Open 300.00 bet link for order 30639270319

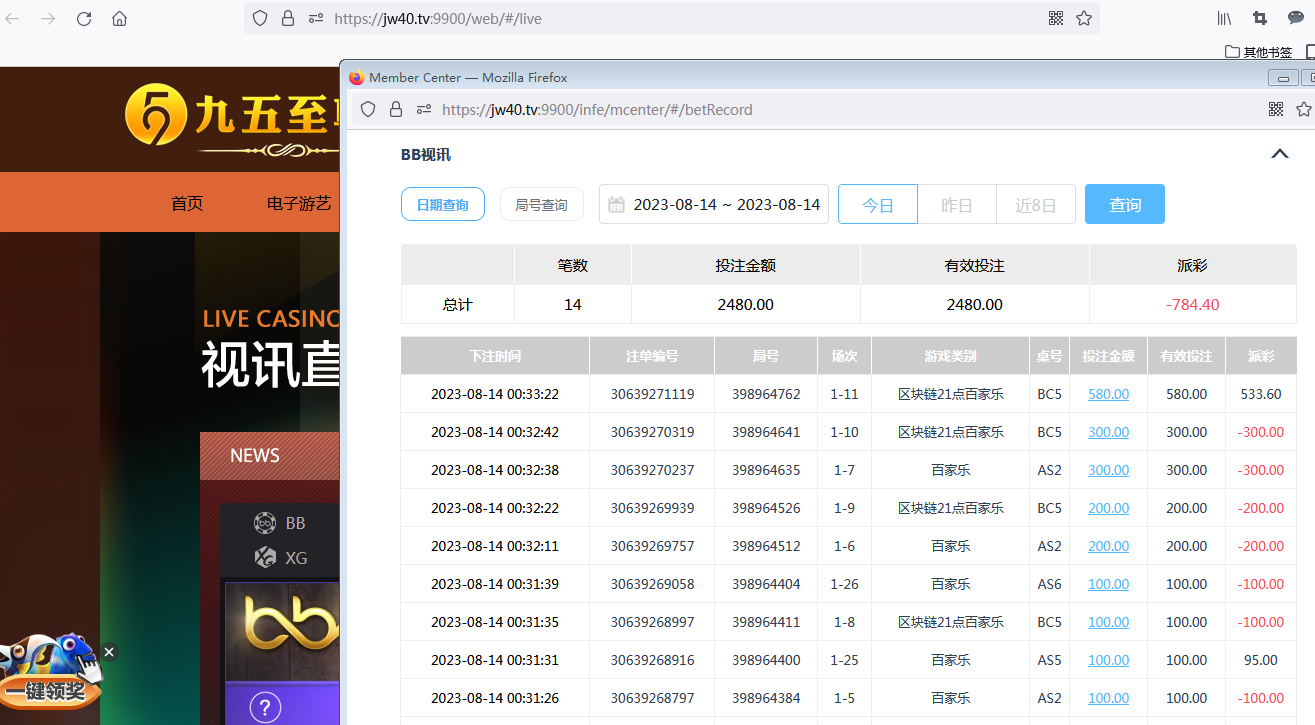1108,432
